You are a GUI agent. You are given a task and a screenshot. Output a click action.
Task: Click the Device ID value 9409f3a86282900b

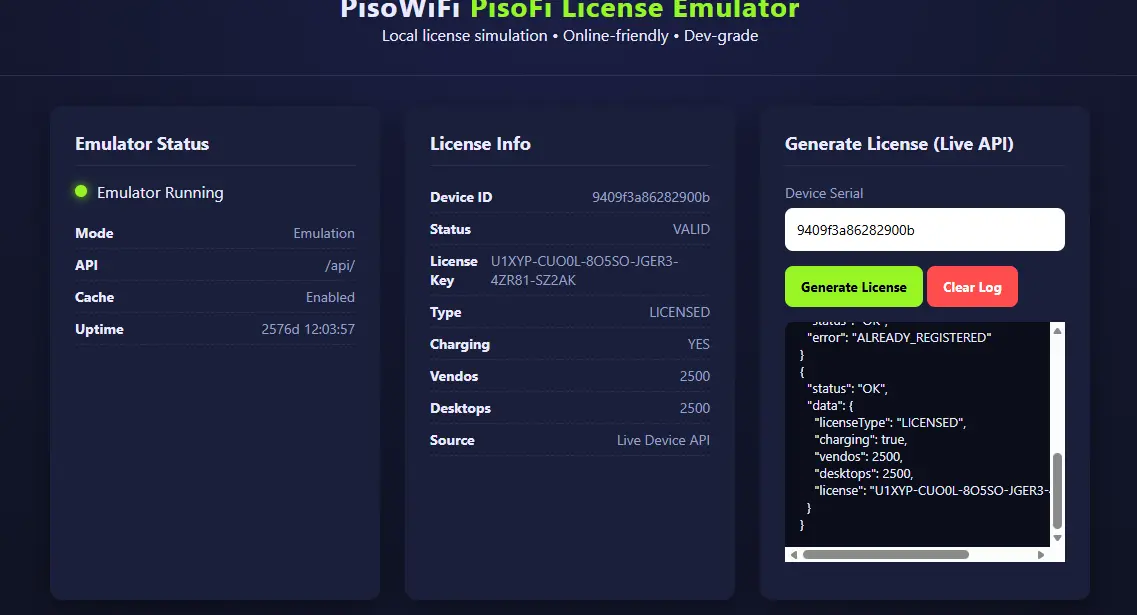[x=650, y=197]
